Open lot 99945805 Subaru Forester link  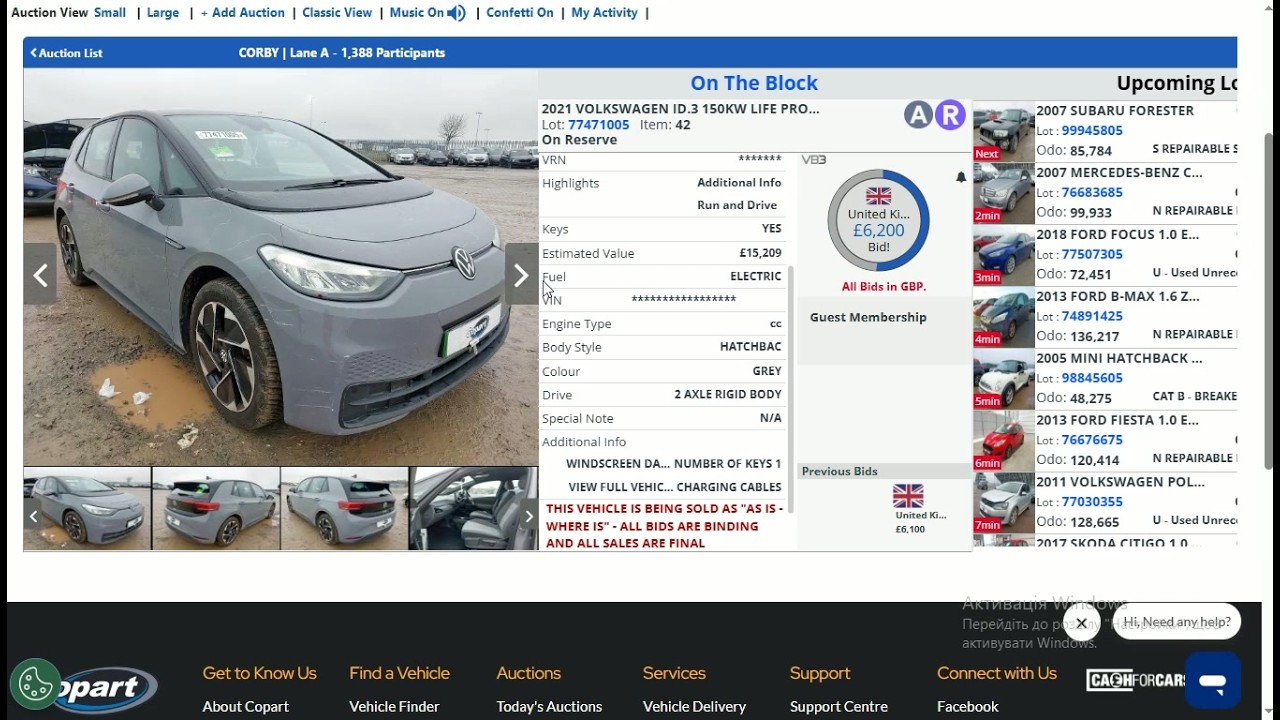[1092, 131]
